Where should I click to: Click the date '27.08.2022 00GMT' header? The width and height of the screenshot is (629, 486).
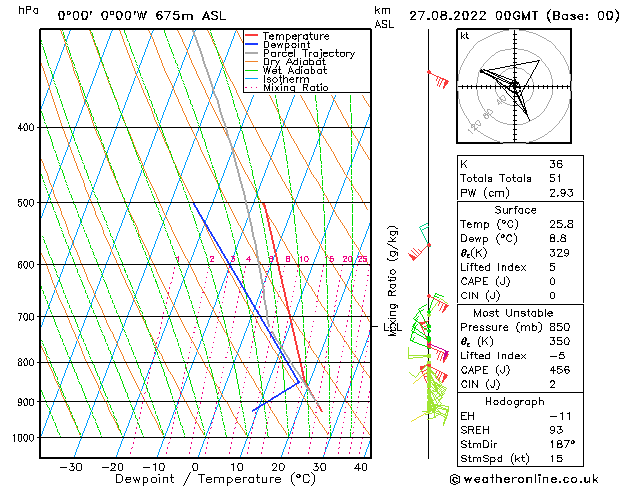[473, 16]
